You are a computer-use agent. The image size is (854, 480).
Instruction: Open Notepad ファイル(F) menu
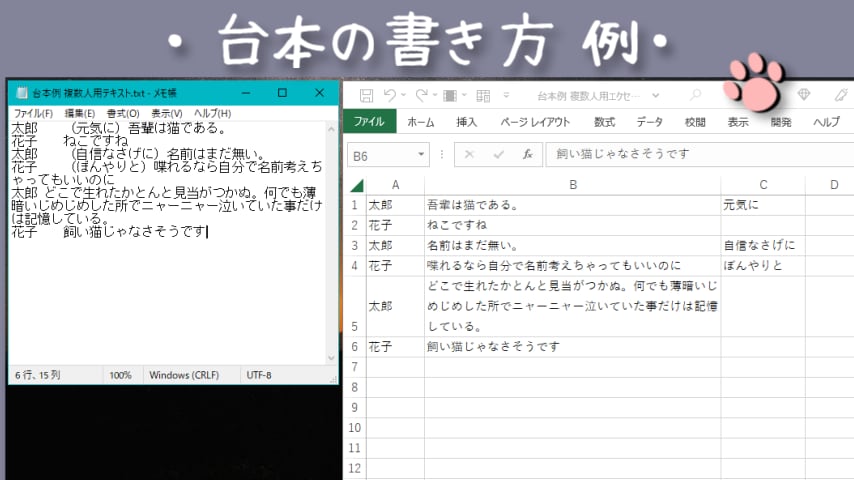pos(33,113)
